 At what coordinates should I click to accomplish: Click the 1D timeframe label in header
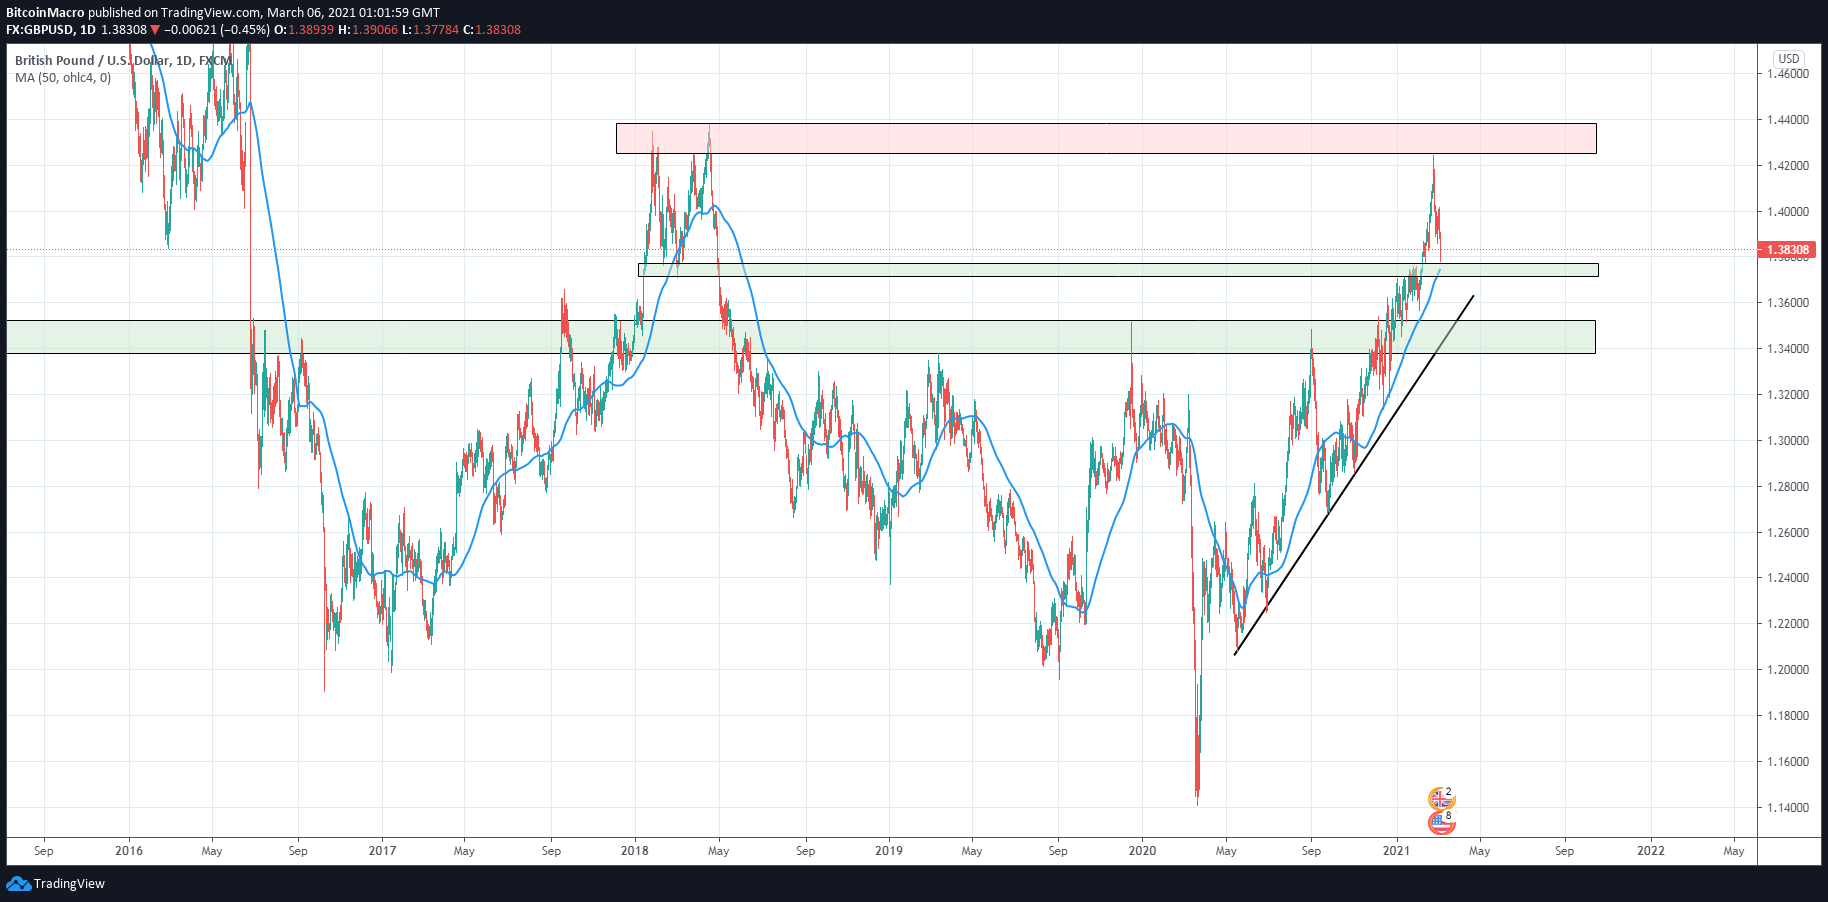pyautogui.click(x=88, y=30)
